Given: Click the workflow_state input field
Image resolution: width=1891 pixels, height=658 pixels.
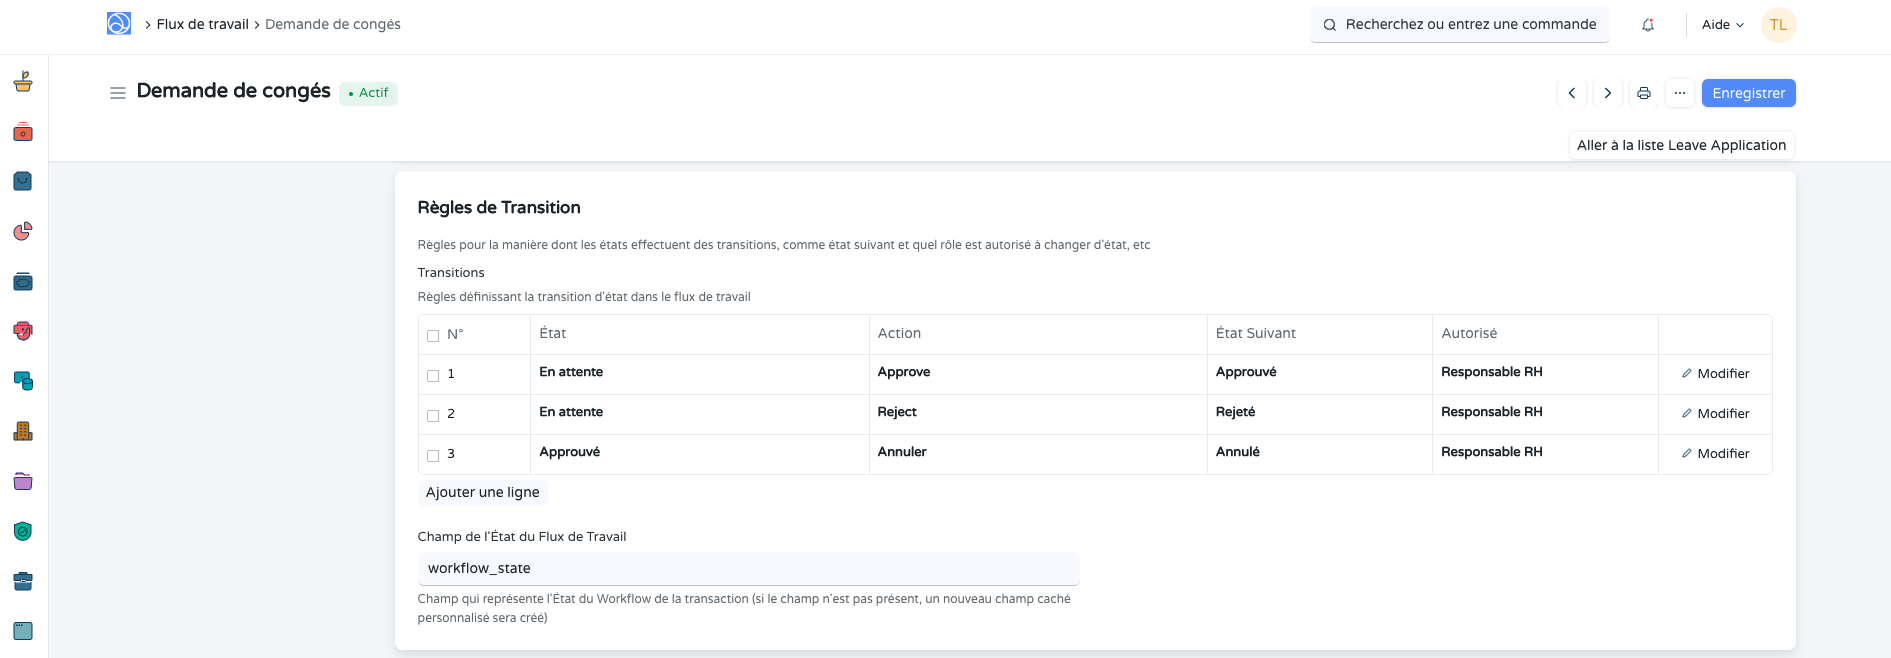Looking at the screenshot, I should pos(748,568).
